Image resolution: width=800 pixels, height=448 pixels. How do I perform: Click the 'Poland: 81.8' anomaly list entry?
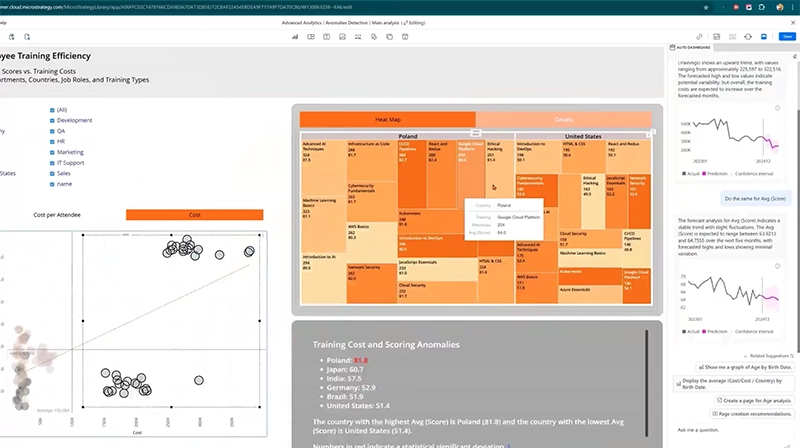point(347,360)
